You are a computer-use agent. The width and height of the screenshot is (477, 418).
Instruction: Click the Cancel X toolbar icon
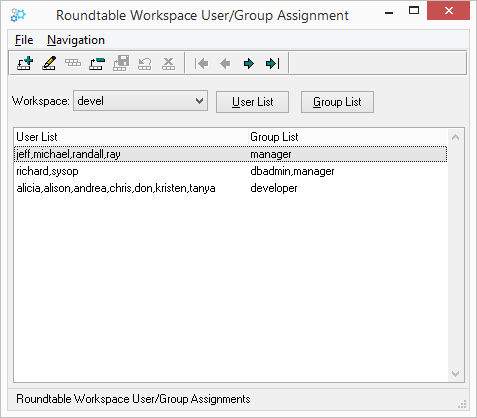click(x=168, y=63)
